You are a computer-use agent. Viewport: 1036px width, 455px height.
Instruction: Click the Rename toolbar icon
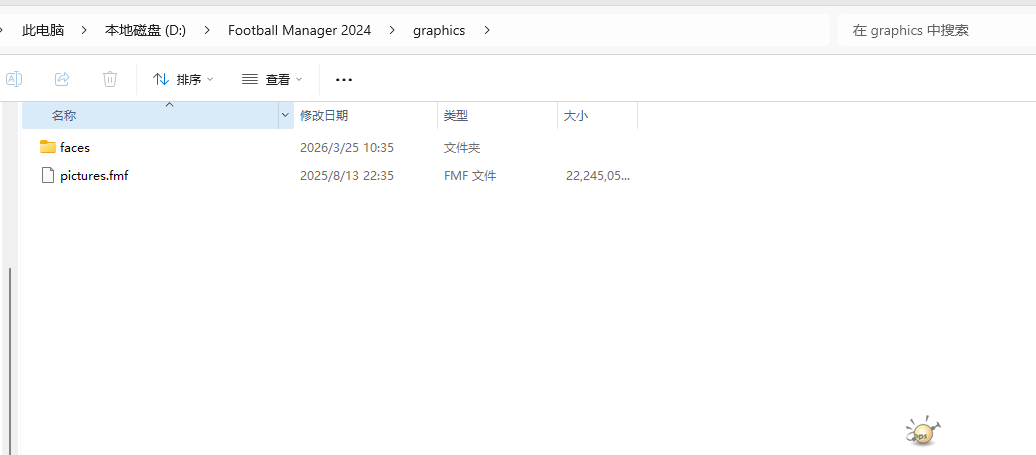pos(14,79)
